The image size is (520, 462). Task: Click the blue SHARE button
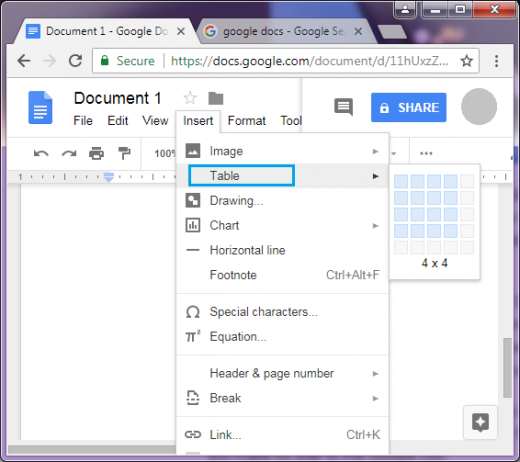pyautogui.click(x=409, y=107)
